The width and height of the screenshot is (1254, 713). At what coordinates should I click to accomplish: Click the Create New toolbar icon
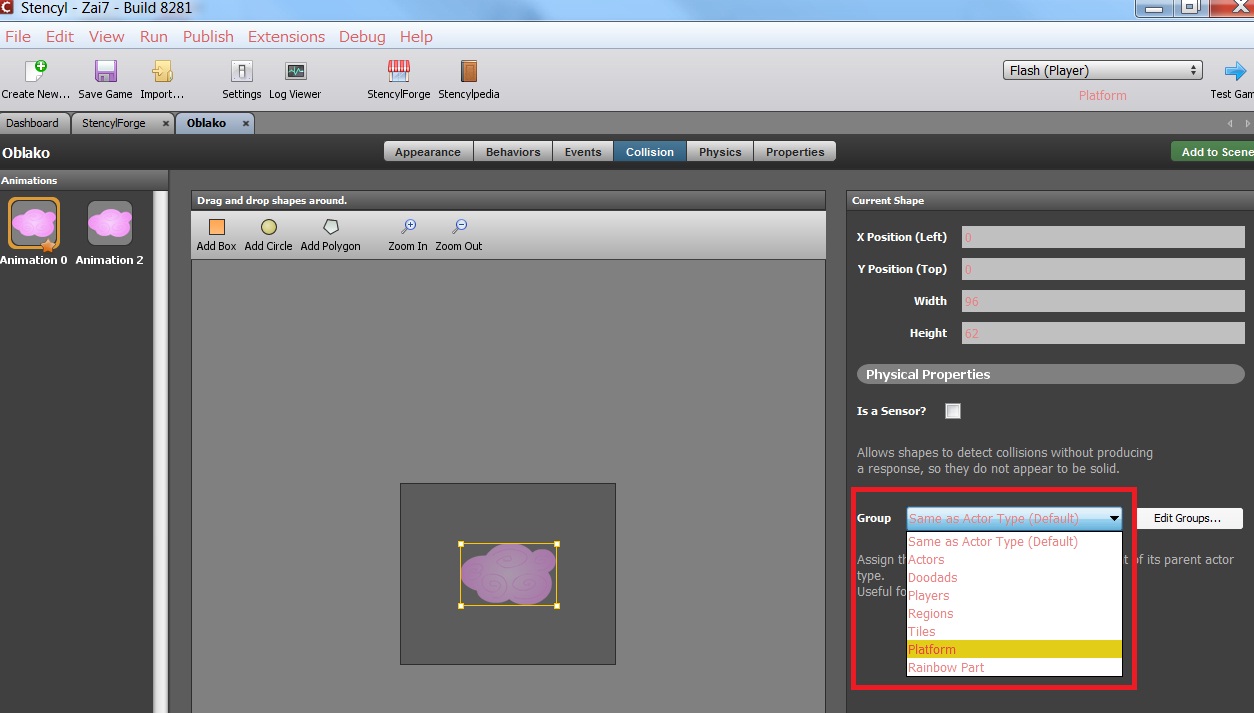(x=35, y=73)
